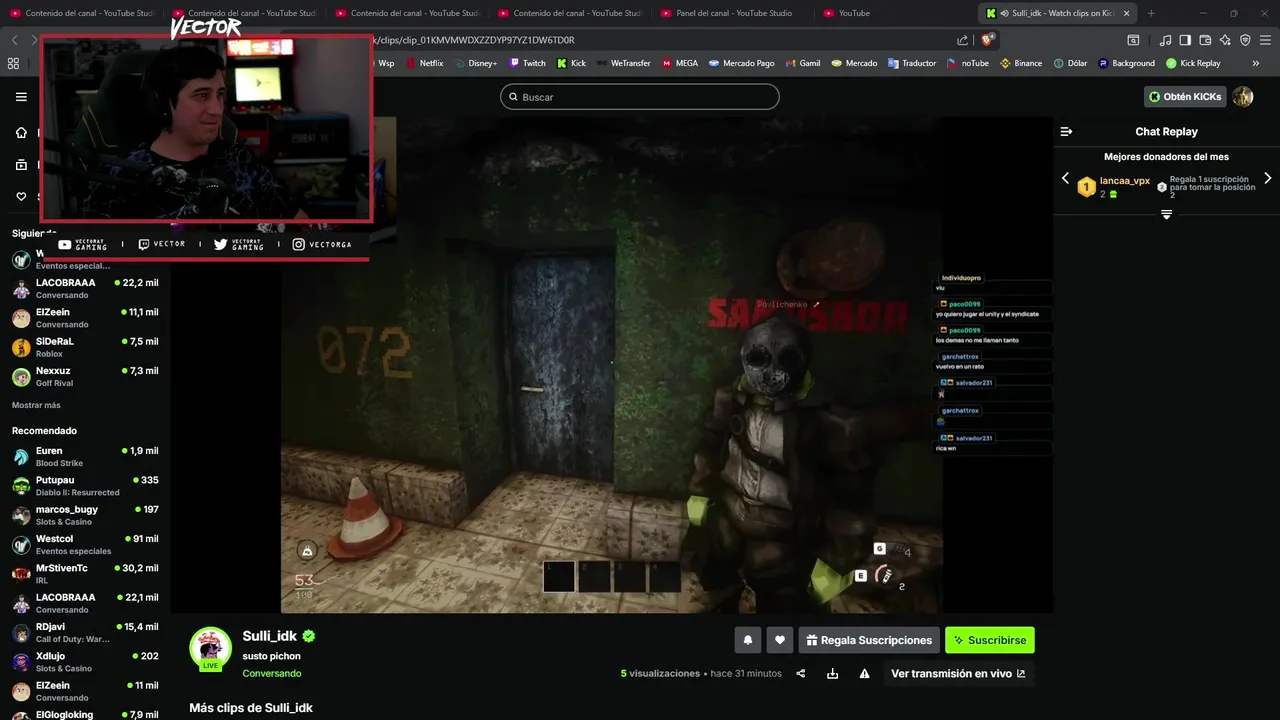Show next top donor with right chevron
This screenshot has width=1280, height=720.
coord(1267,178)
